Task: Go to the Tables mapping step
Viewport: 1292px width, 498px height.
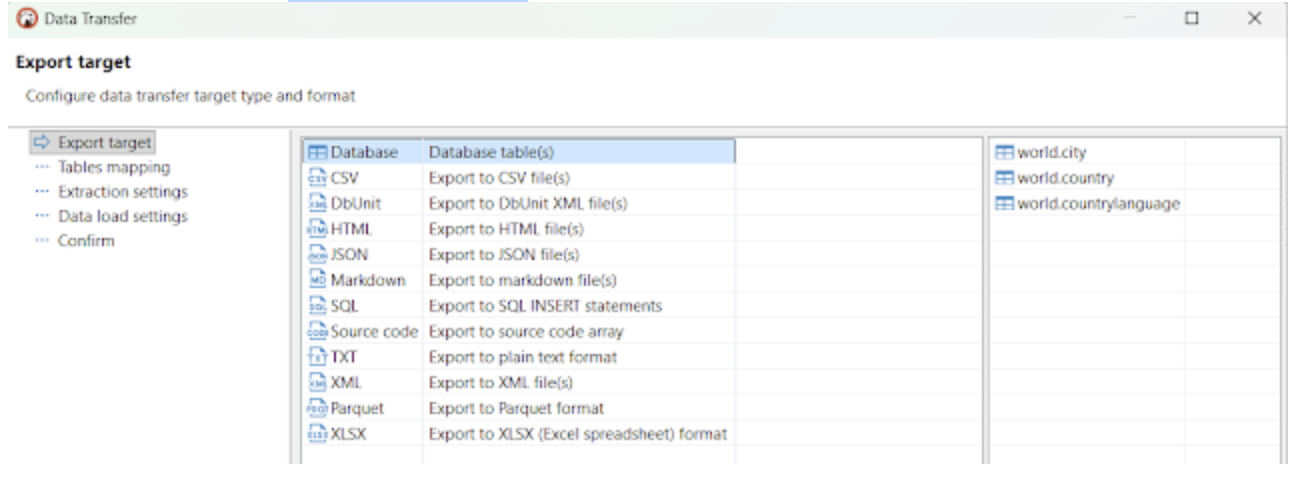Action: coord(113,167)
